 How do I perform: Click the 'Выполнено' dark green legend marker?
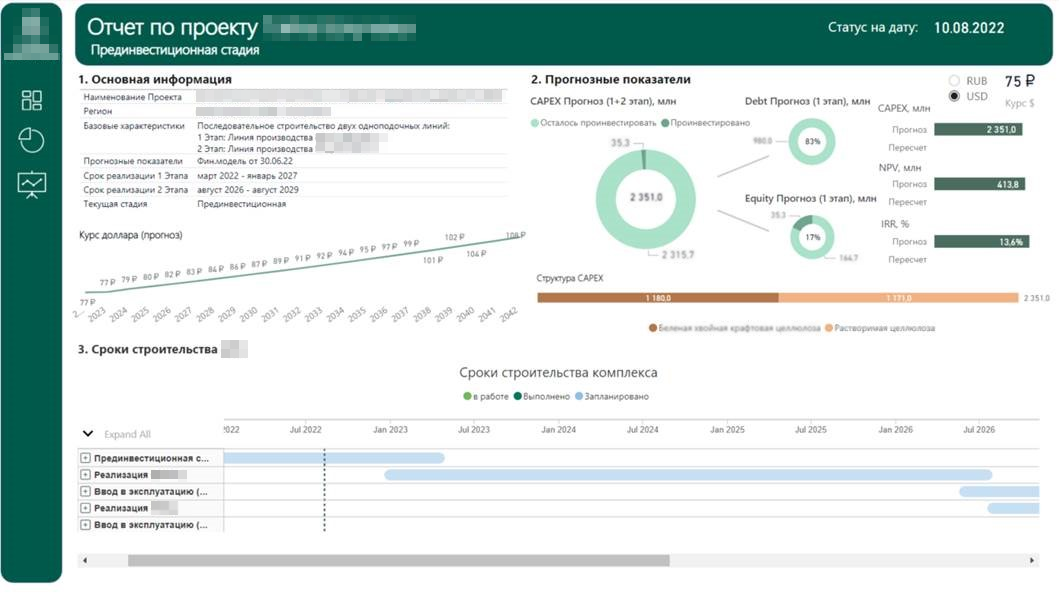click(x=518, y=397)
